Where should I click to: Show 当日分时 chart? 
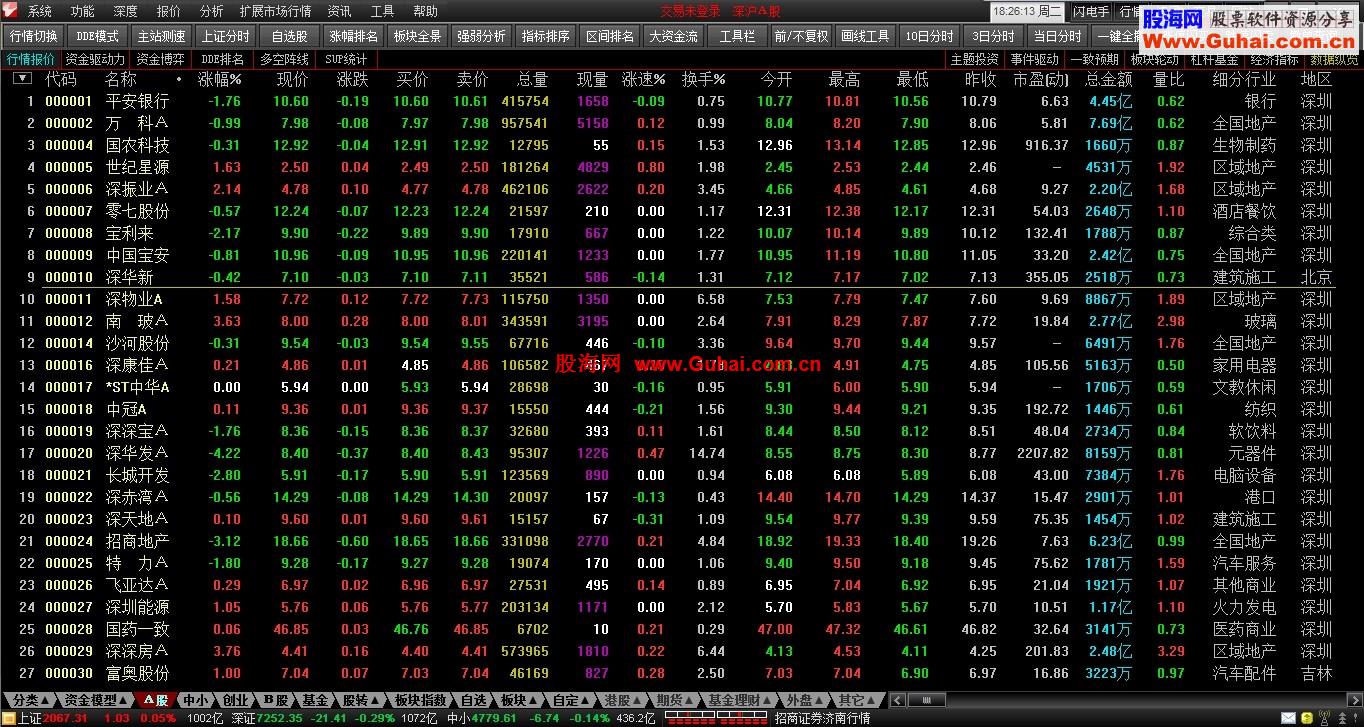pos(1057,36)
